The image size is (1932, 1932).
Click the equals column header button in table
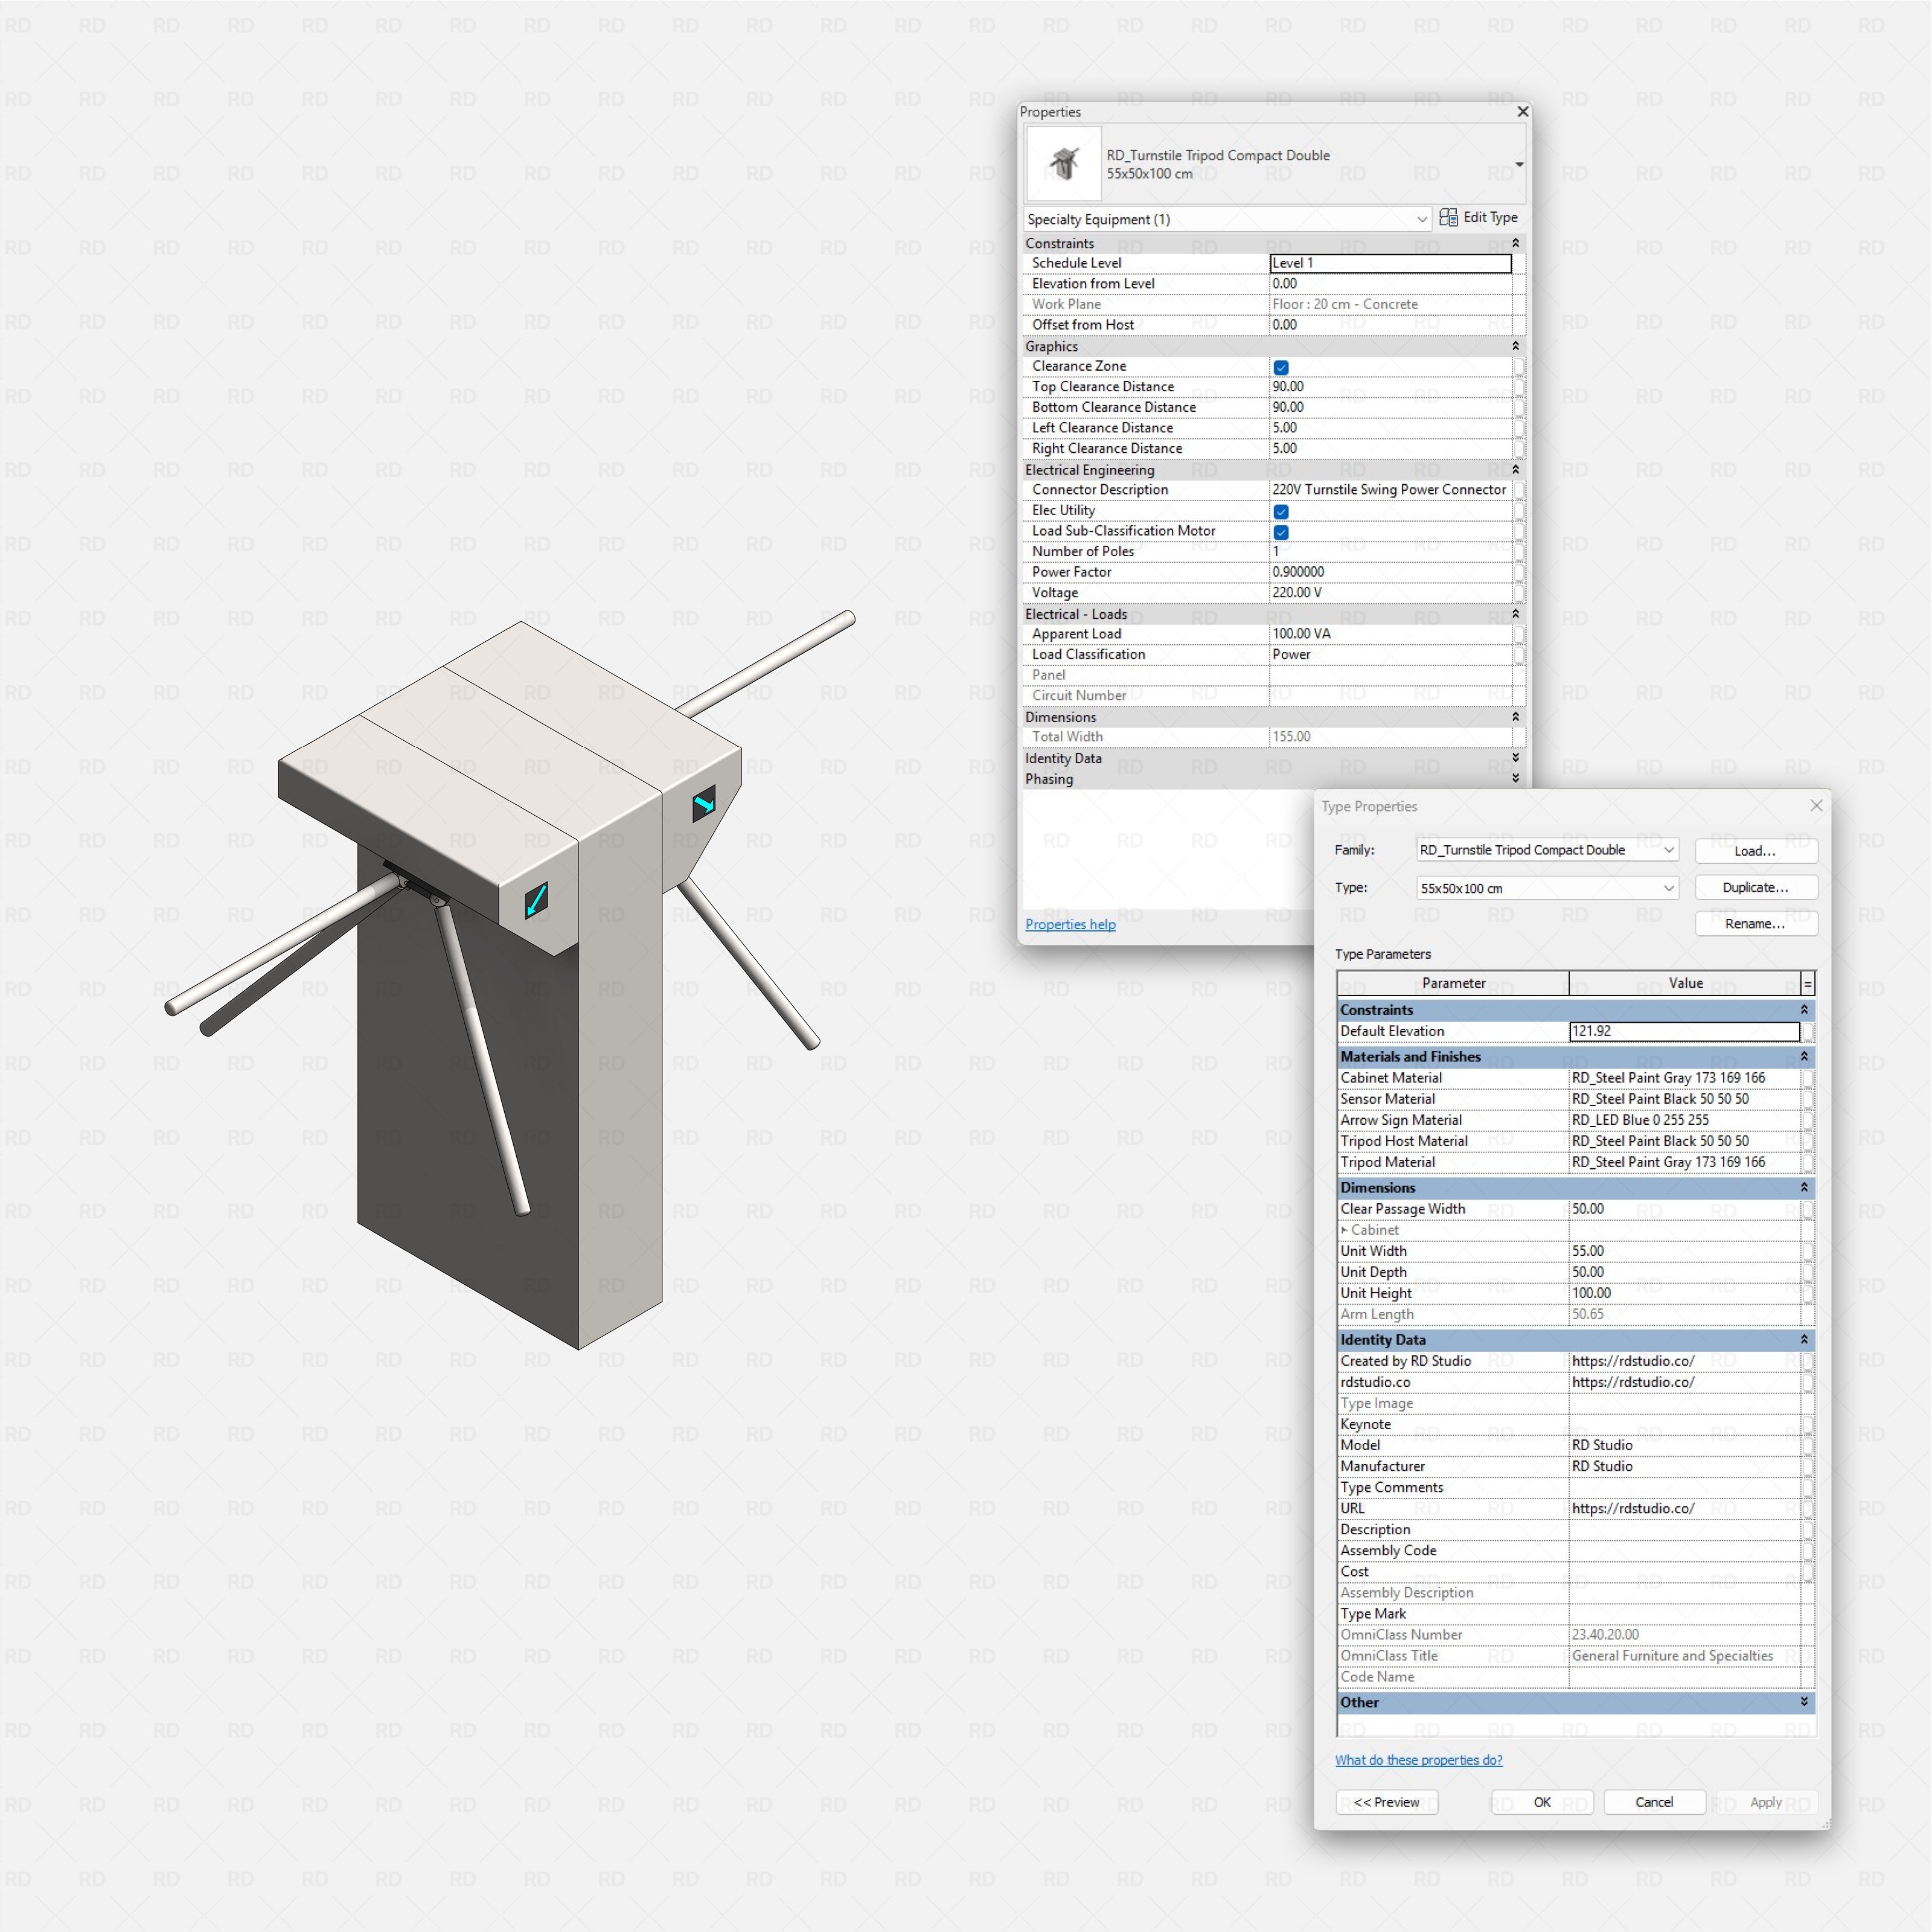pos(1808,984)
